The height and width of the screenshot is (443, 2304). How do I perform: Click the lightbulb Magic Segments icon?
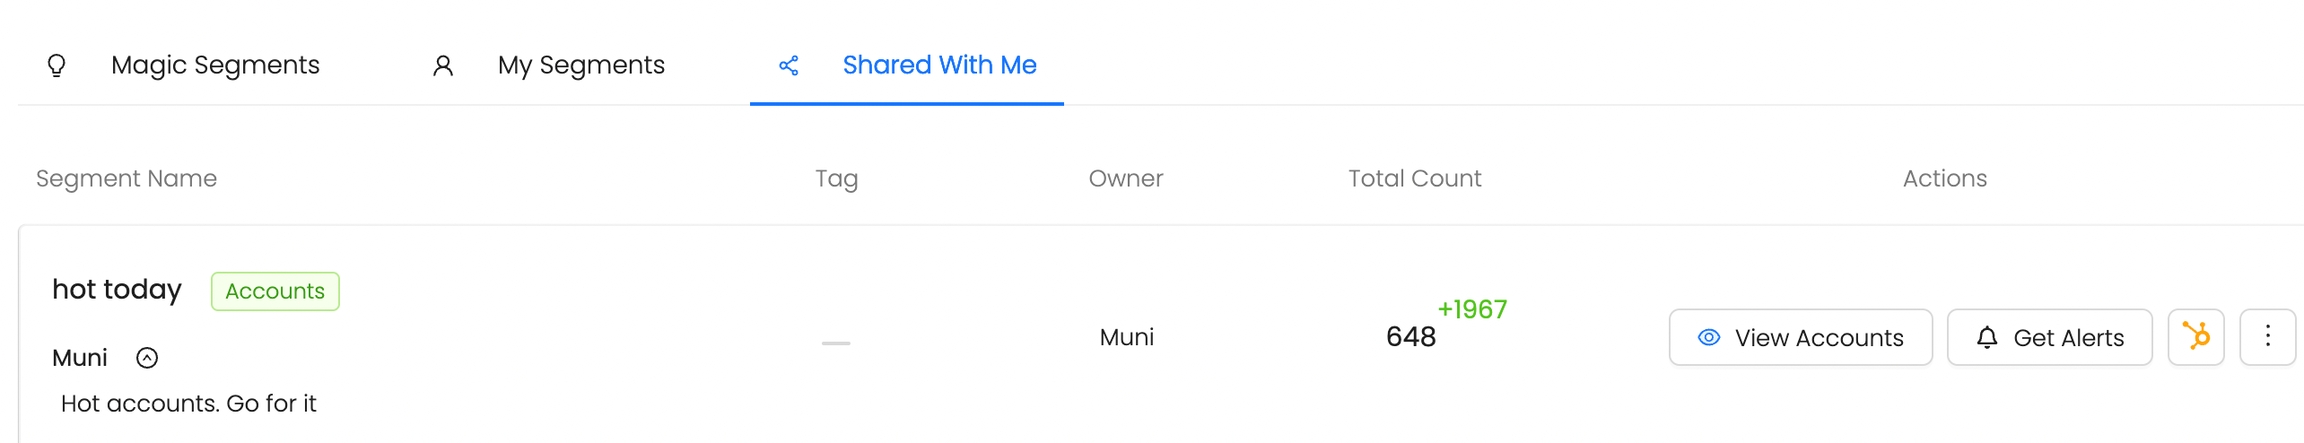56,66
